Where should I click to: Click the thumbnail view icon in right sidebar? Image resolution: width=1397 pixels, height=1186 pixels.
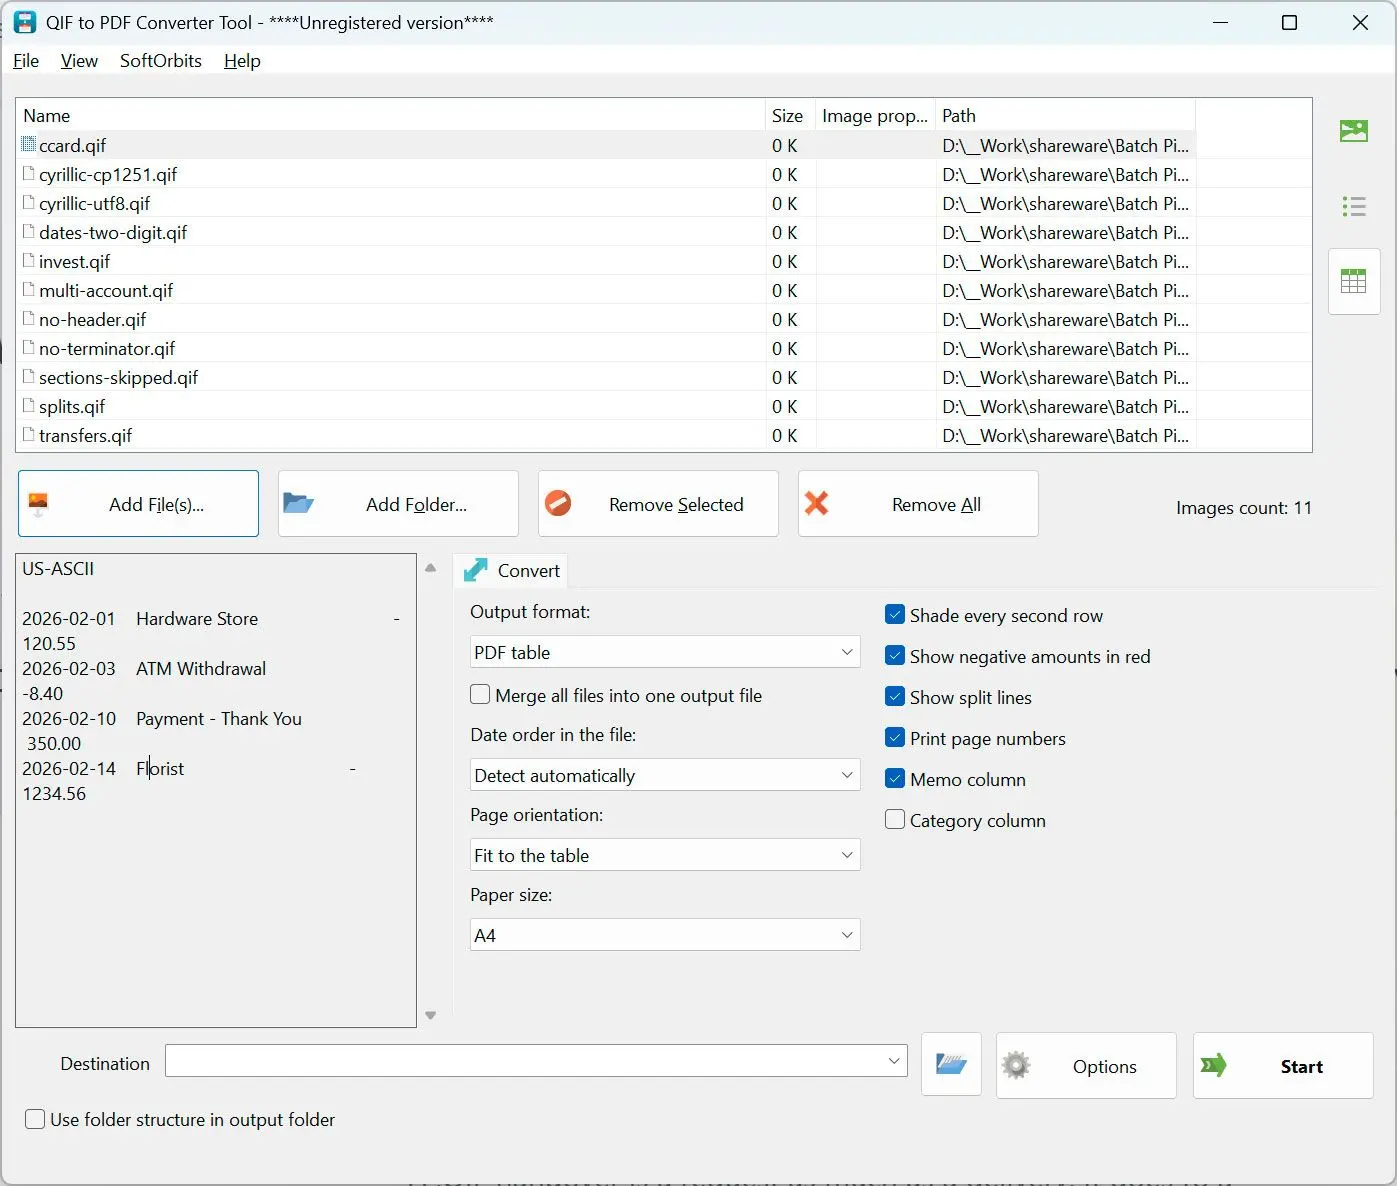pos(1354,131)
